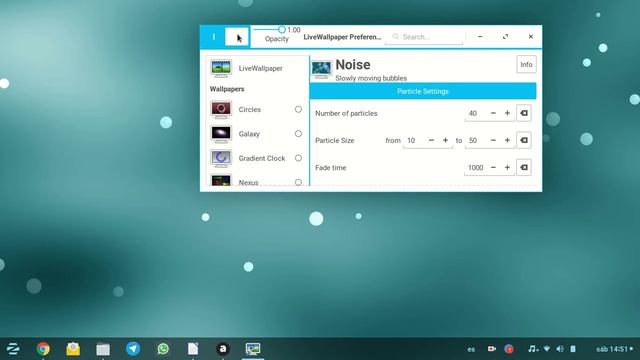Viewport: 640px width, 360px height.
Task: Maximize the LiveWallpaper Preferences window
Action: point(505,37)
